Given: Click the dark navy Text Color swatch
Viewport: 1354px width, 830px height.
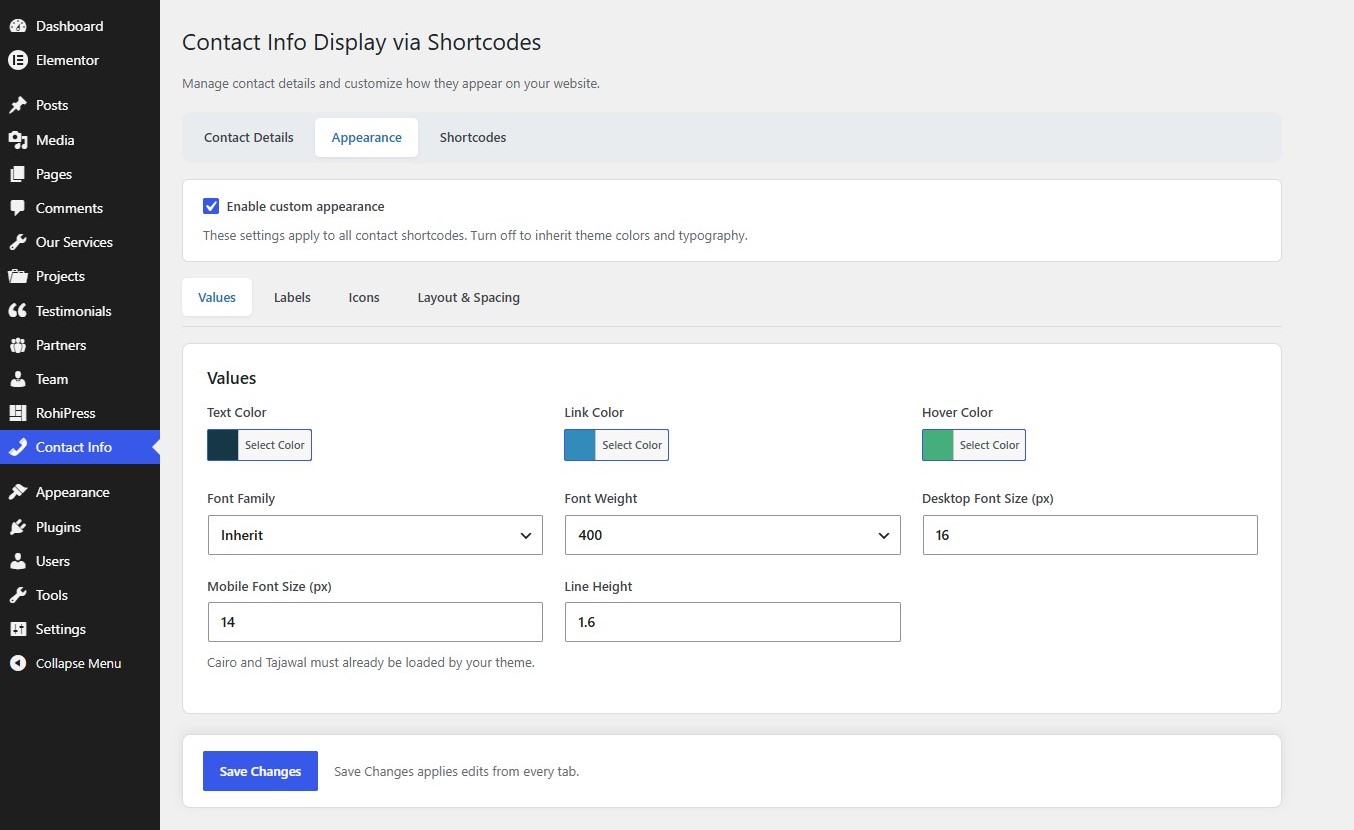Looking at the screenshot, I should (x=223, y=445).
